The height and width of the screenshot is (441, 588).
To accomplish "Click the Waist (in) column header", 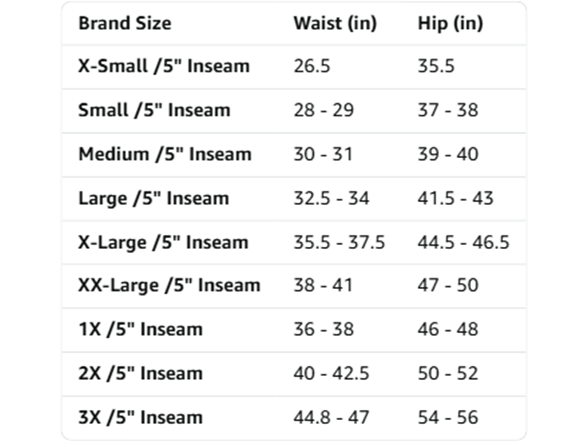I will coord(335,23).
